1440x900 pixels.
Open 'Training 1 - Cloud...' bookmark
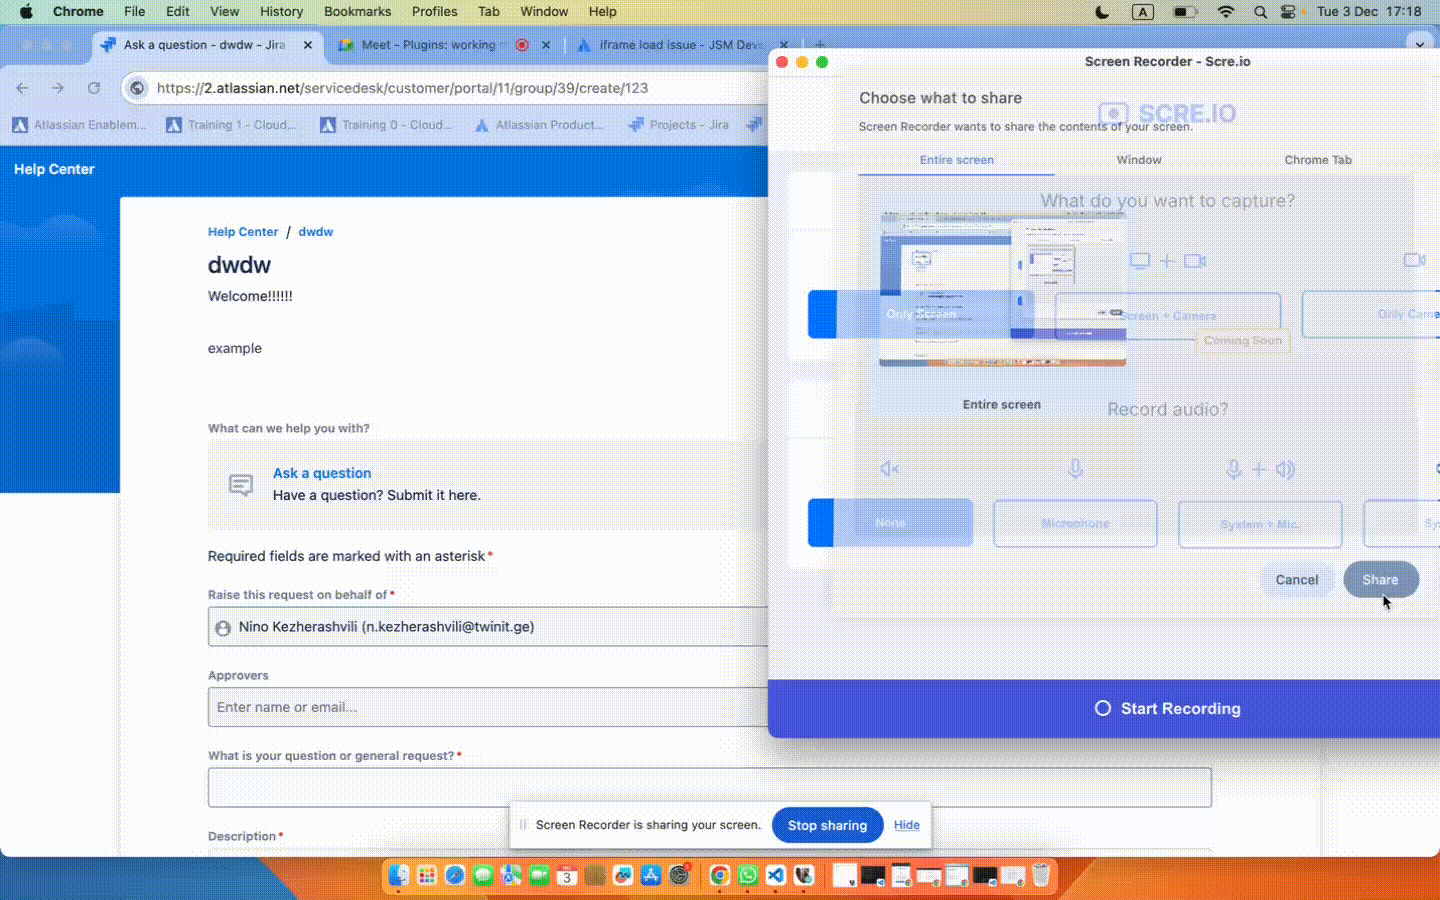click(231, 125)
